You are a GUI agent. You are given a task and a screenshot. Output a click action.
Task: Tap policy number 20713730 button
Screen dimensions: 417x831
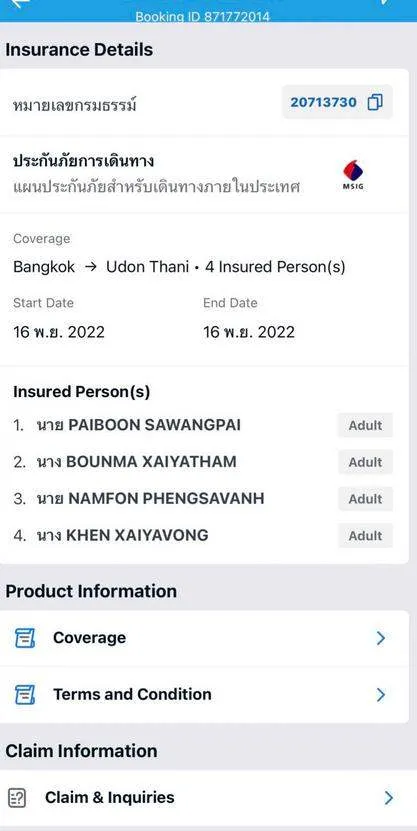(337, 102)
